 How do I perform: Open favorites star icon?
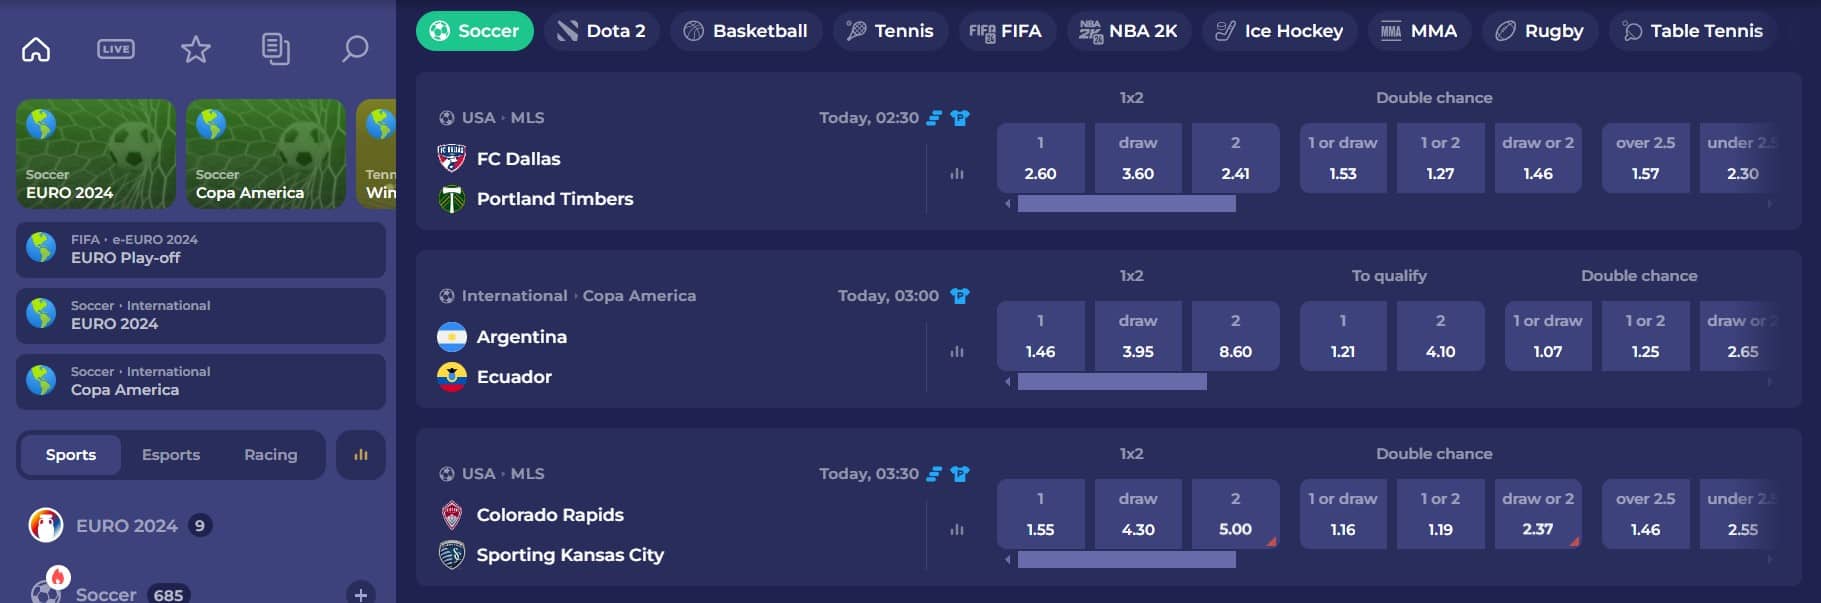click(196, 49)
